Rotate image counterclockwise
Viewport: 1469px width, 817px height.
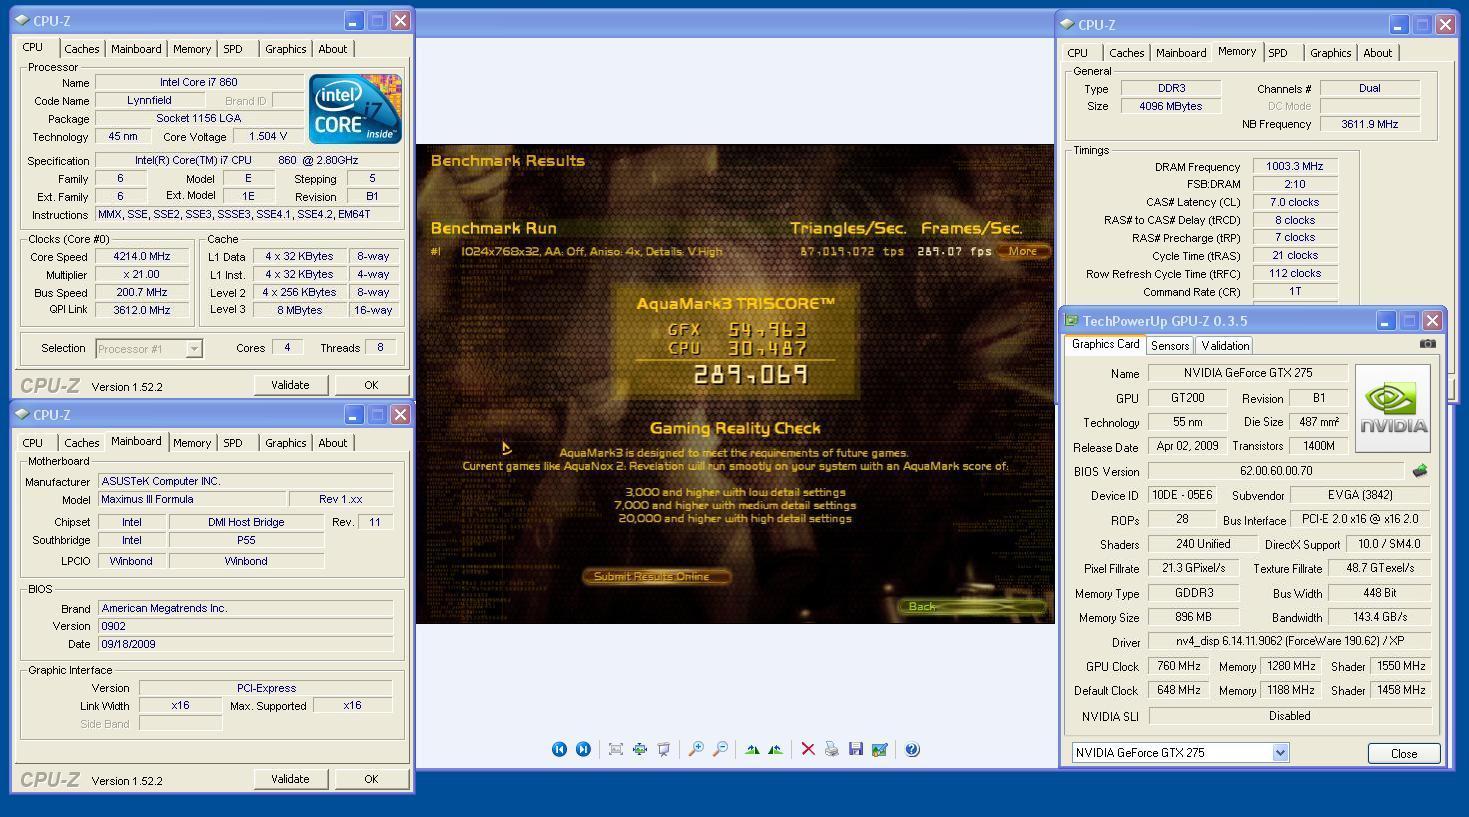(x=776, y=749)
